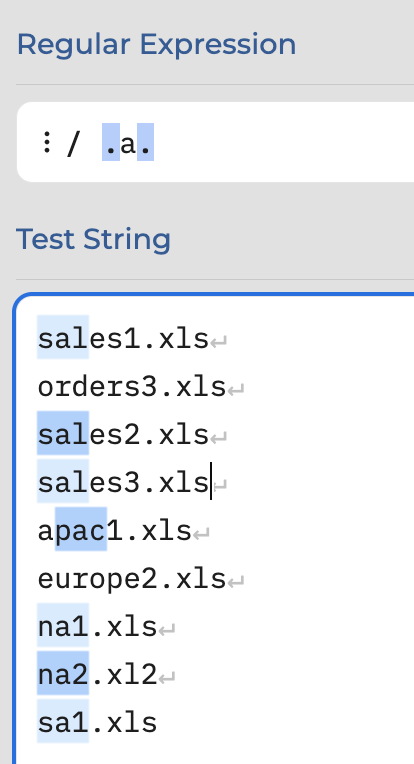Select the last dot token in regex

click(145, 142)
